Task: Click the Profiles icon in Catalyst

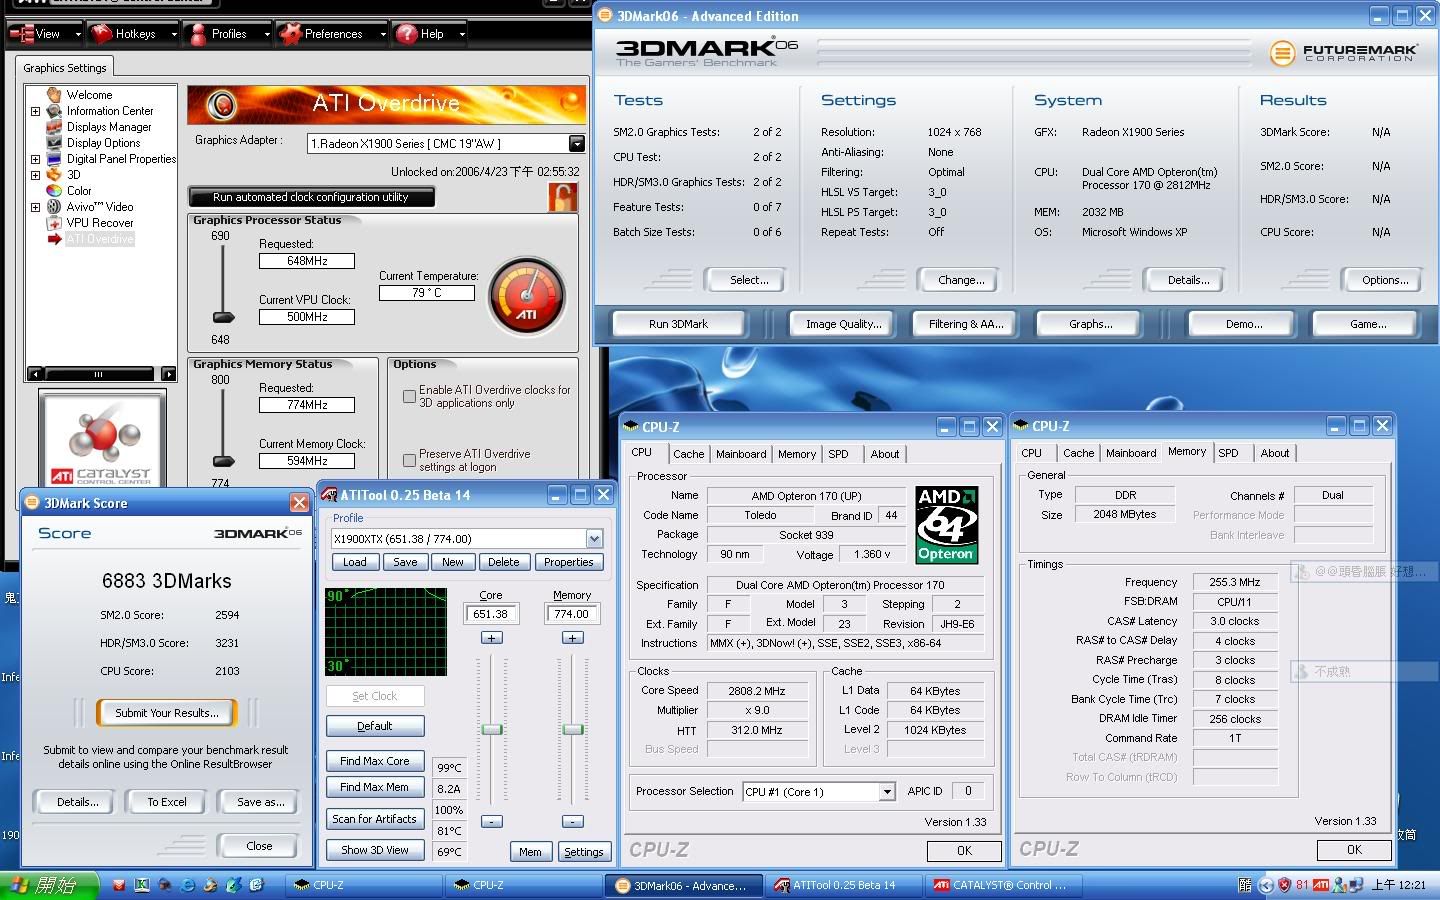Action: click(x=197, y=34)
